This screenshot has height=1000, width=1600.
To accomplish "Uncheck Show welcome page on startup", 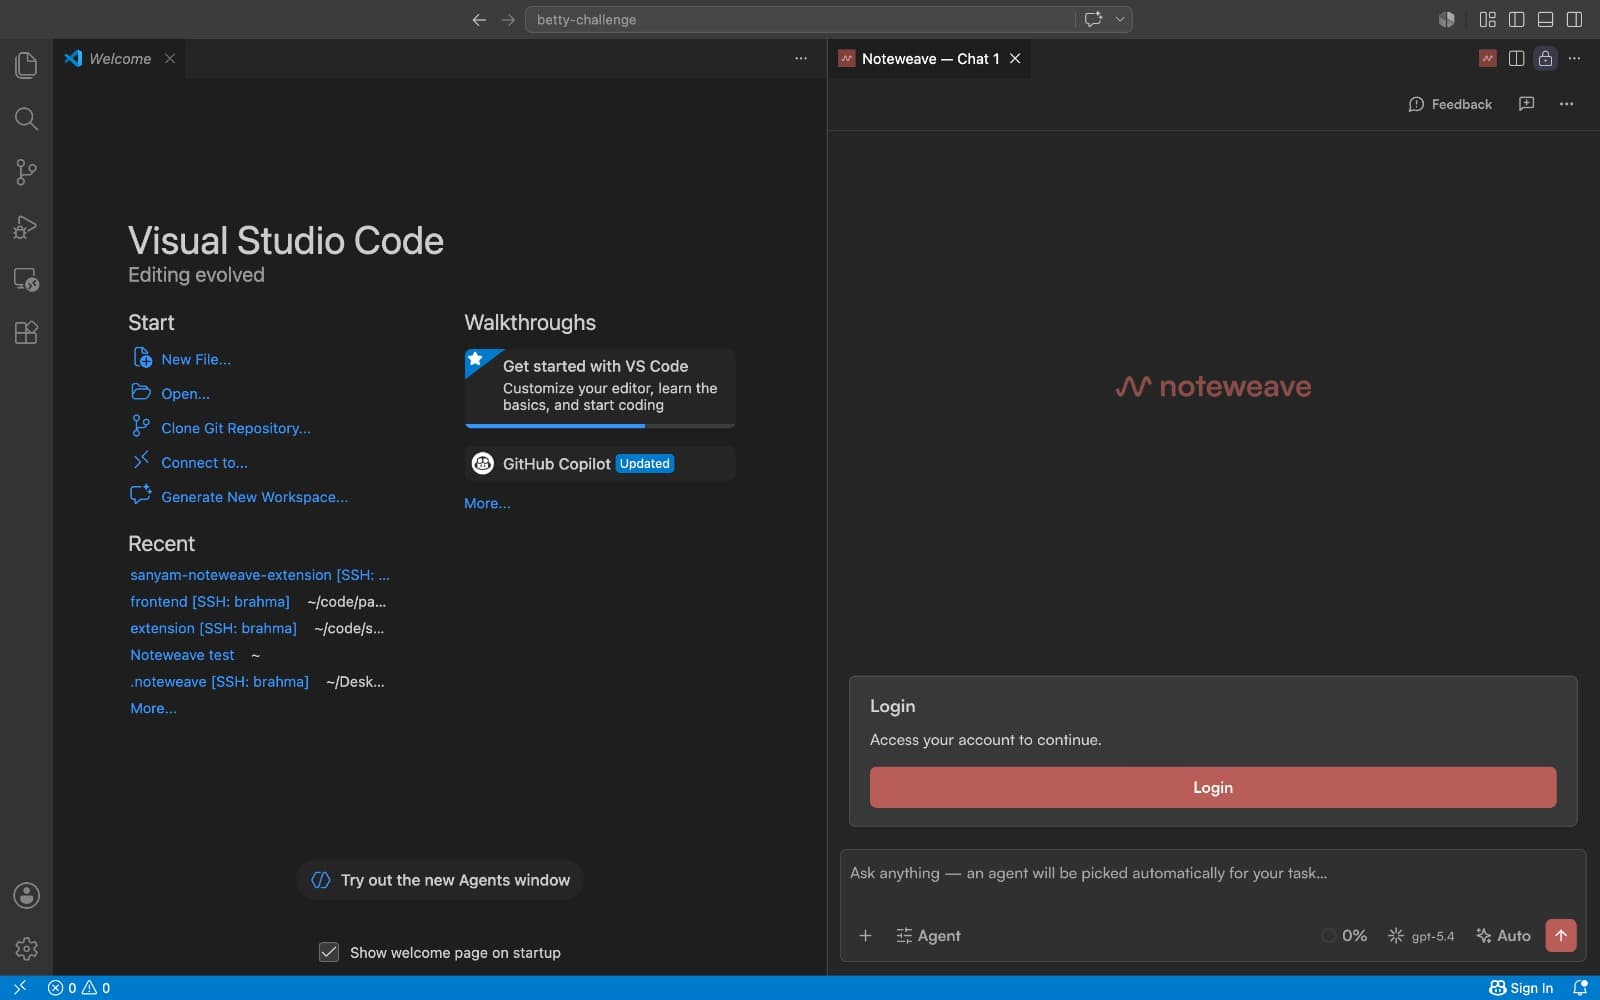I will [329, 952].
